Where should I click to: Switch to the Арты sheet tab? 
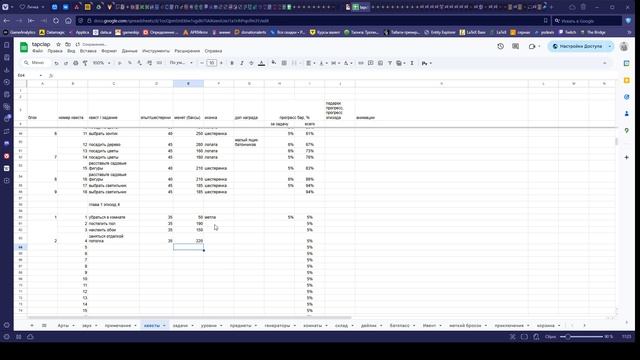click(63, 326)
